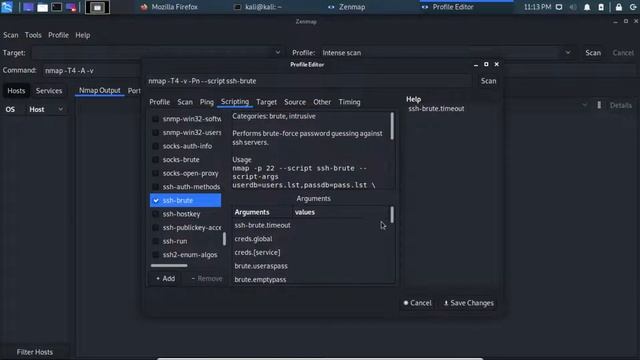
Task: Tick the ssh2-enum-algos script checkbox
Action: pyautogui.click(x=156, y=255)
